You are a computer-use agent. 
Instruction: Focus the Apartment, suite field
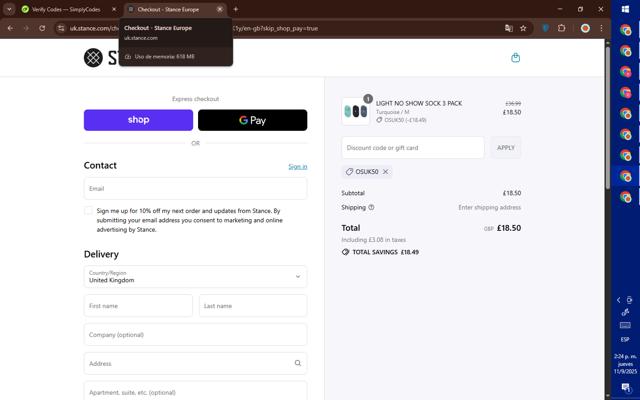coord(196,391)
